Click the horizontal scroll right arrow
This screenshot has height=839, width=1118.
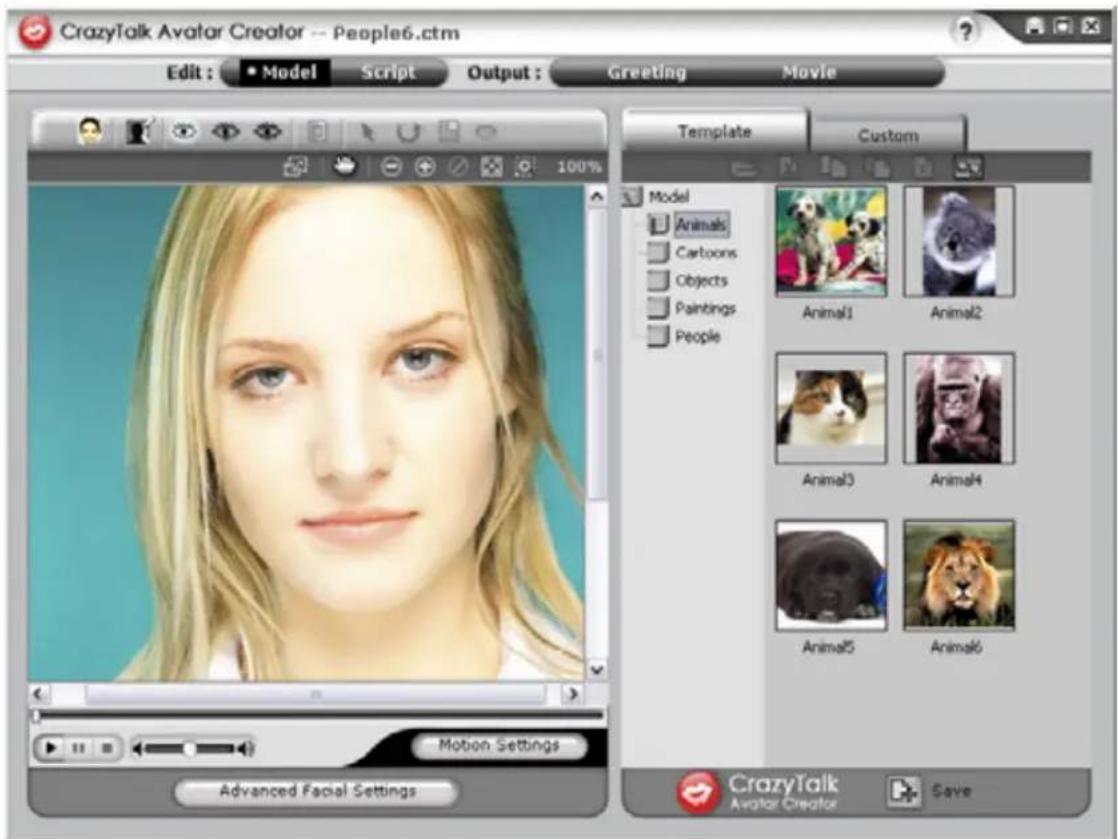click(572, 693)
